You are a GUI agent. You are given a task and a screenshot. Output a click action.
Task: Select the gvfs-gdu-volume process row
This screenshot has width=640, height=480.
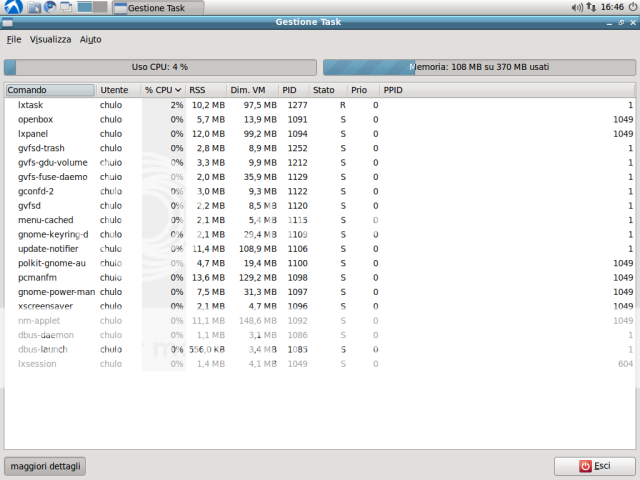pos(320,162)
